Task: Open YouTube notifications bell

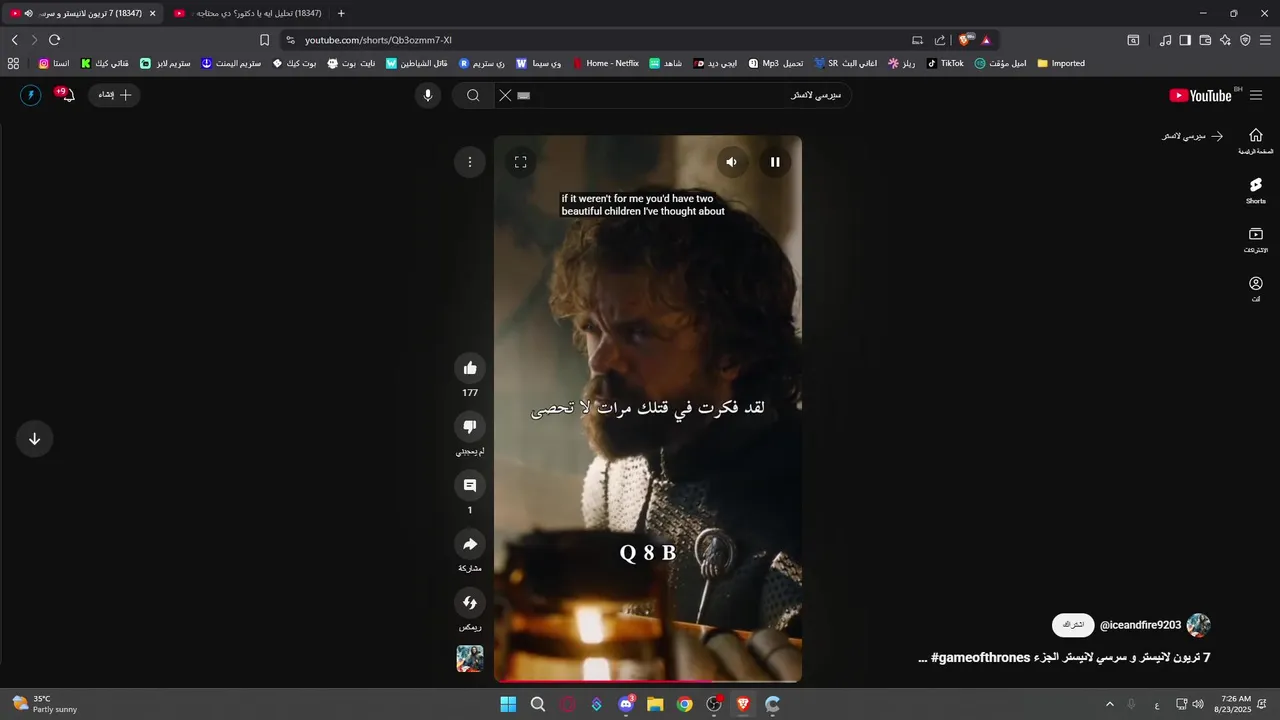Action: [x=67, y=95]
